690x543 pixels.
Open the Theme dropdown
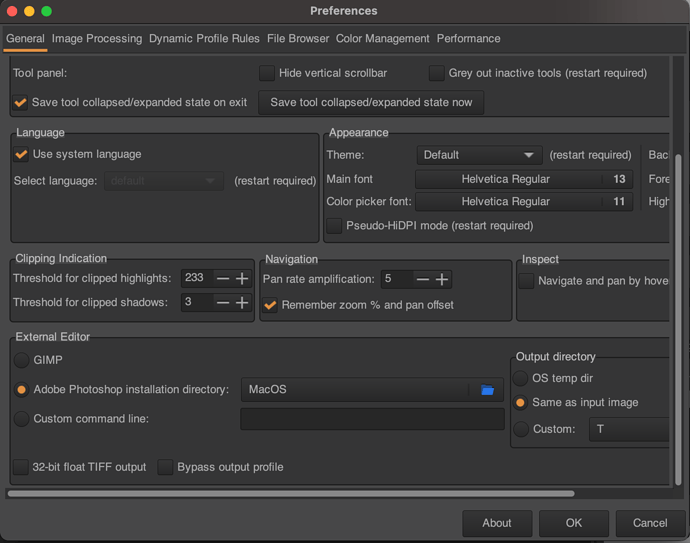tap(479, 155)
